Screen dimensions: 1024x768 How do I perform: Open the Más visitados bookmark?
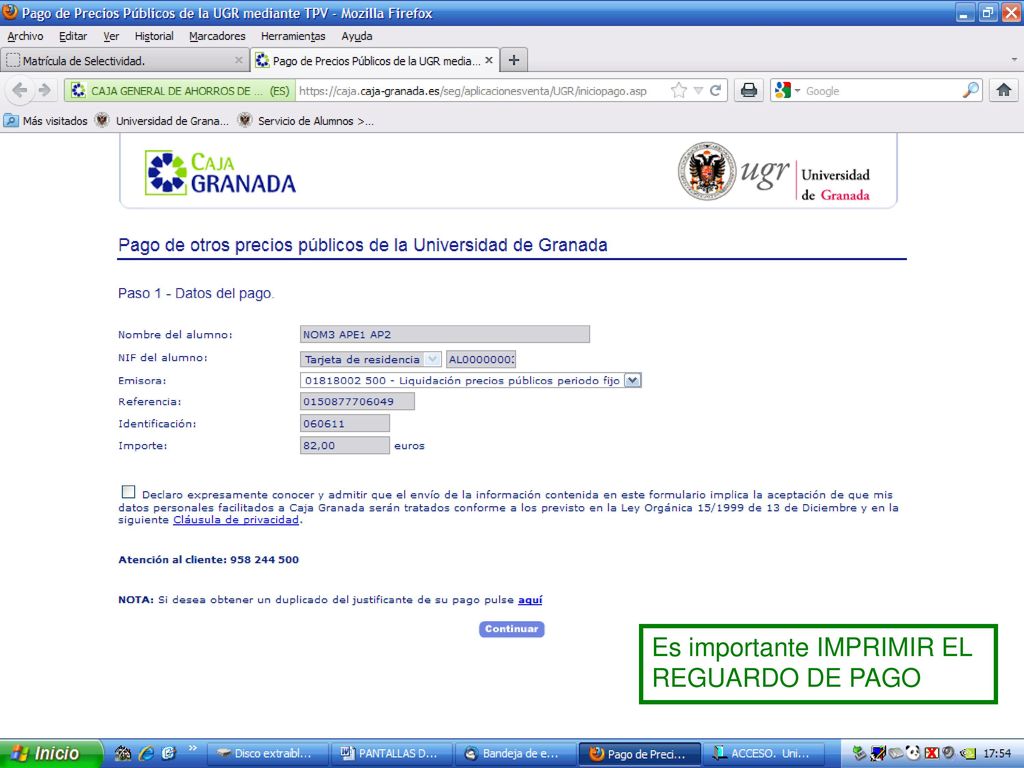(x=46, y=121)
